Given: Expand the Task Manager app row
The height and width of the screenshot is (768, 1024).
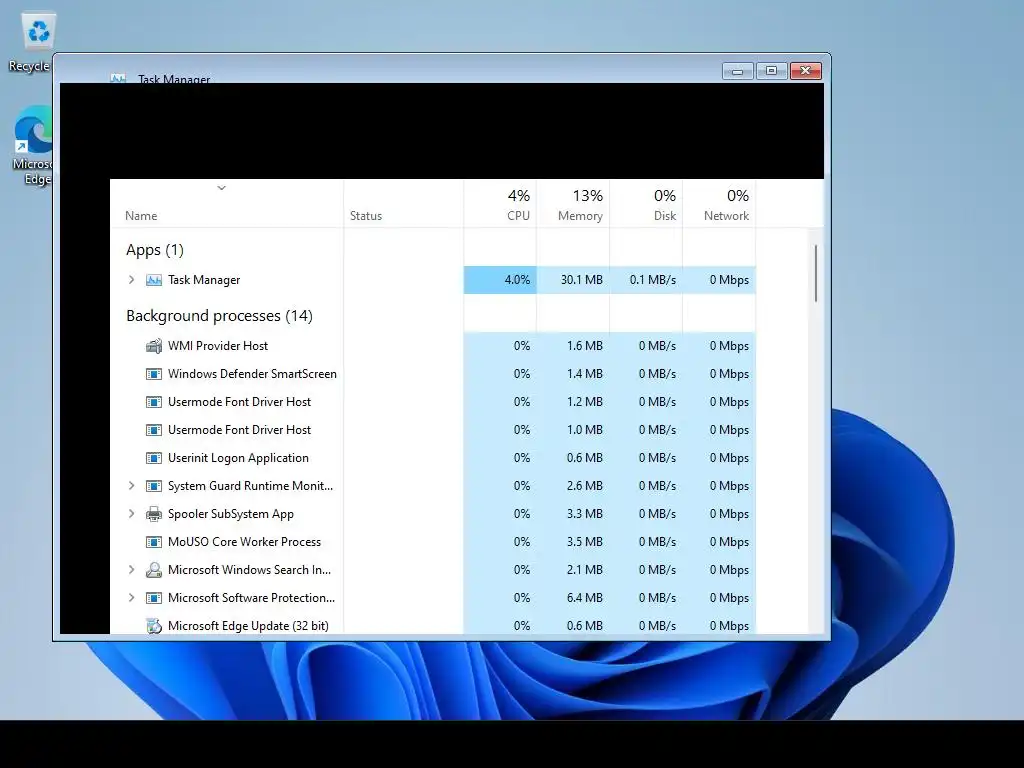Looking at the screenshot, I should (131, 280).
